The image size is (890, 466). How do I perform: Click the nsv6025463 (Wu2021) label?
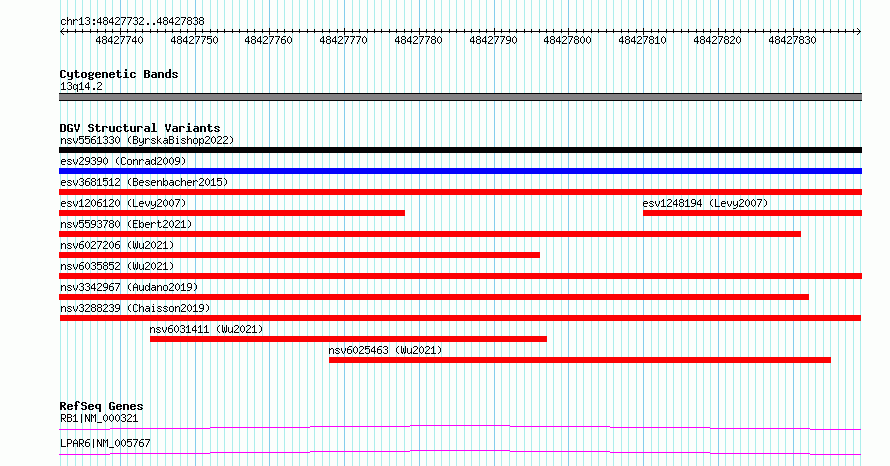pyautogui.click(x=385, y=350)
